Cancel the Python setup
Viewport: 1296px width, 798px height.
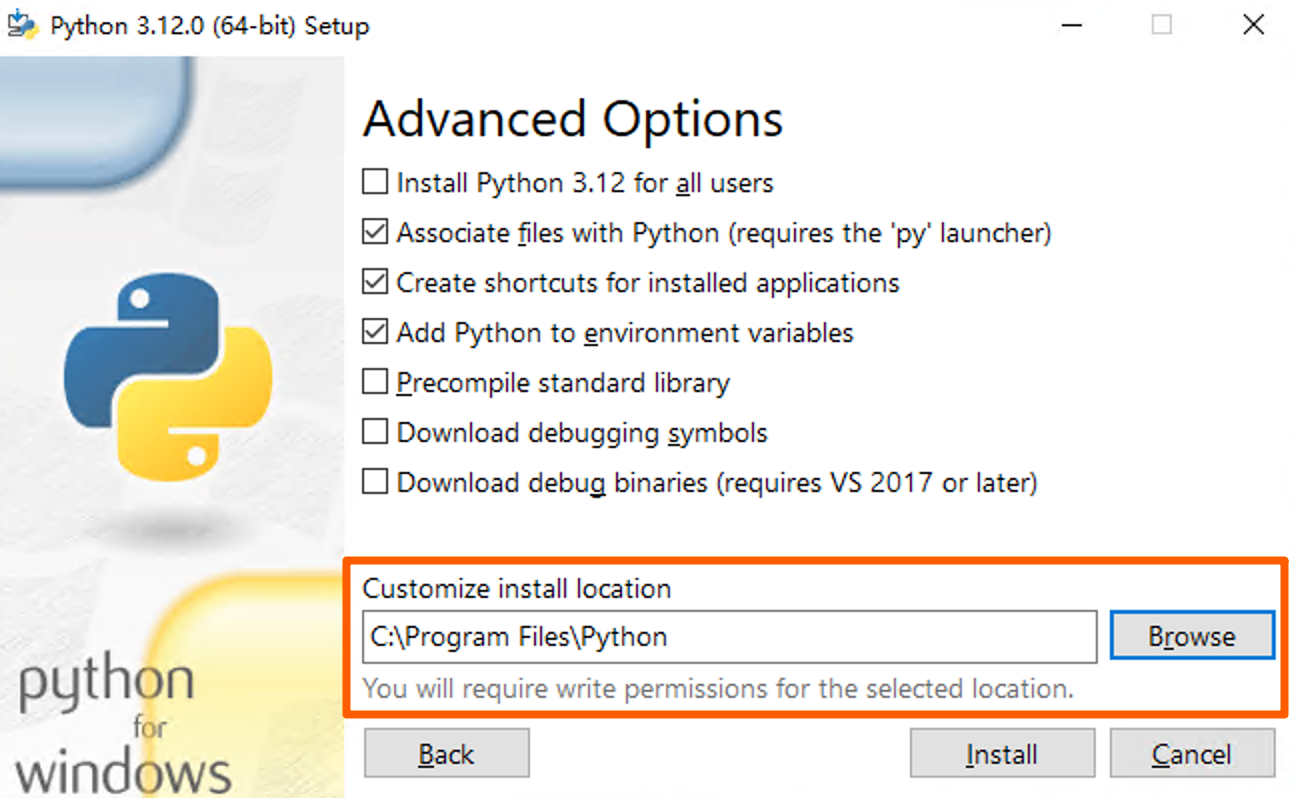coord(1192,754)
